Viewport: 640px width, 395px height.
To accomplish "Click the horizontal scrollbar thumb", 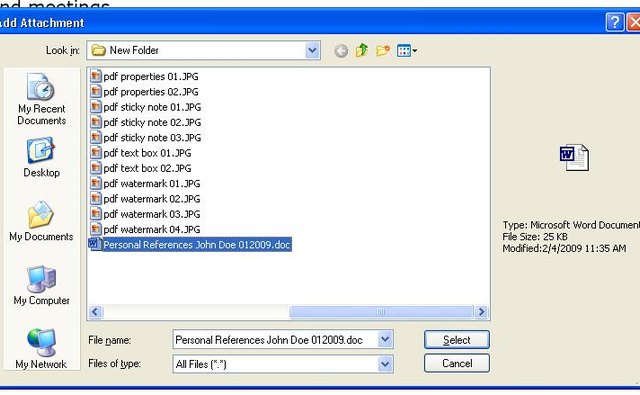I will pos(381,312).
